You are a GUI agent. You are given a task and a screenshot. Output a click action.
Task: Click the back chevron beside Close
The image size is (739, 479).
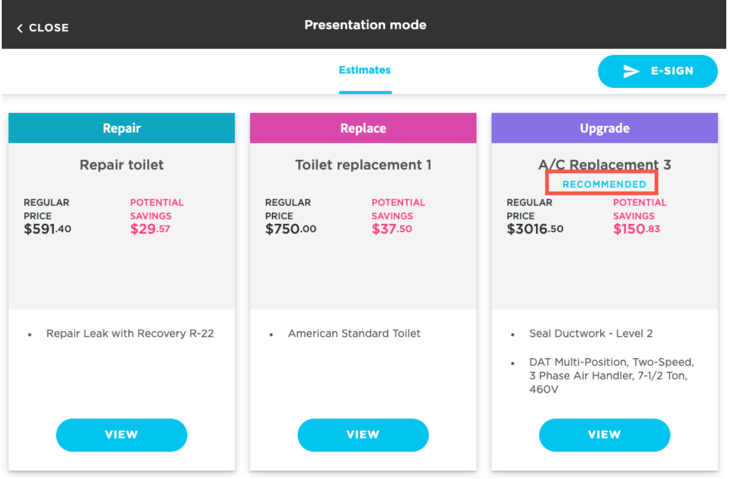(x=19, y=28)
